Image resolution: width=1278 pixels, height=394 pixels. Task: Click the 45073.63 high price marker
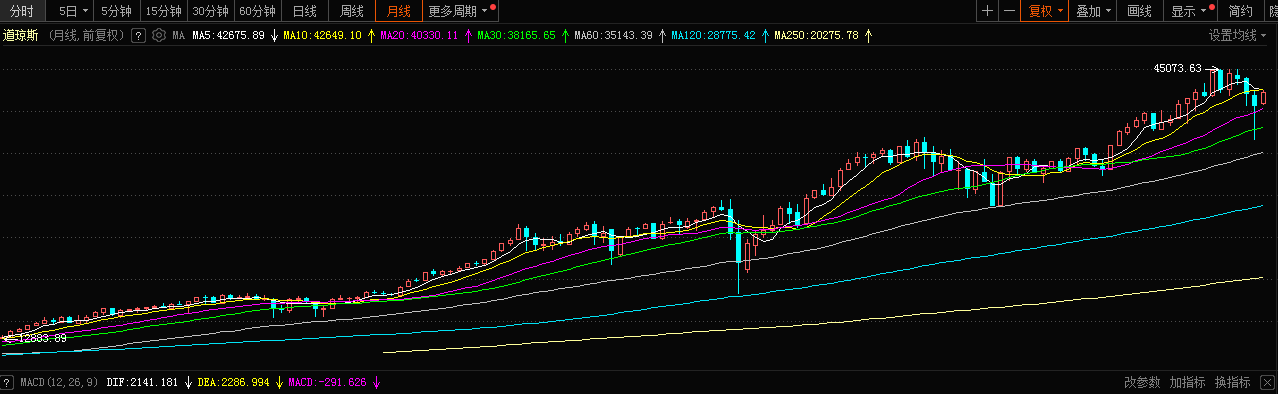[x=1177, y=68]
